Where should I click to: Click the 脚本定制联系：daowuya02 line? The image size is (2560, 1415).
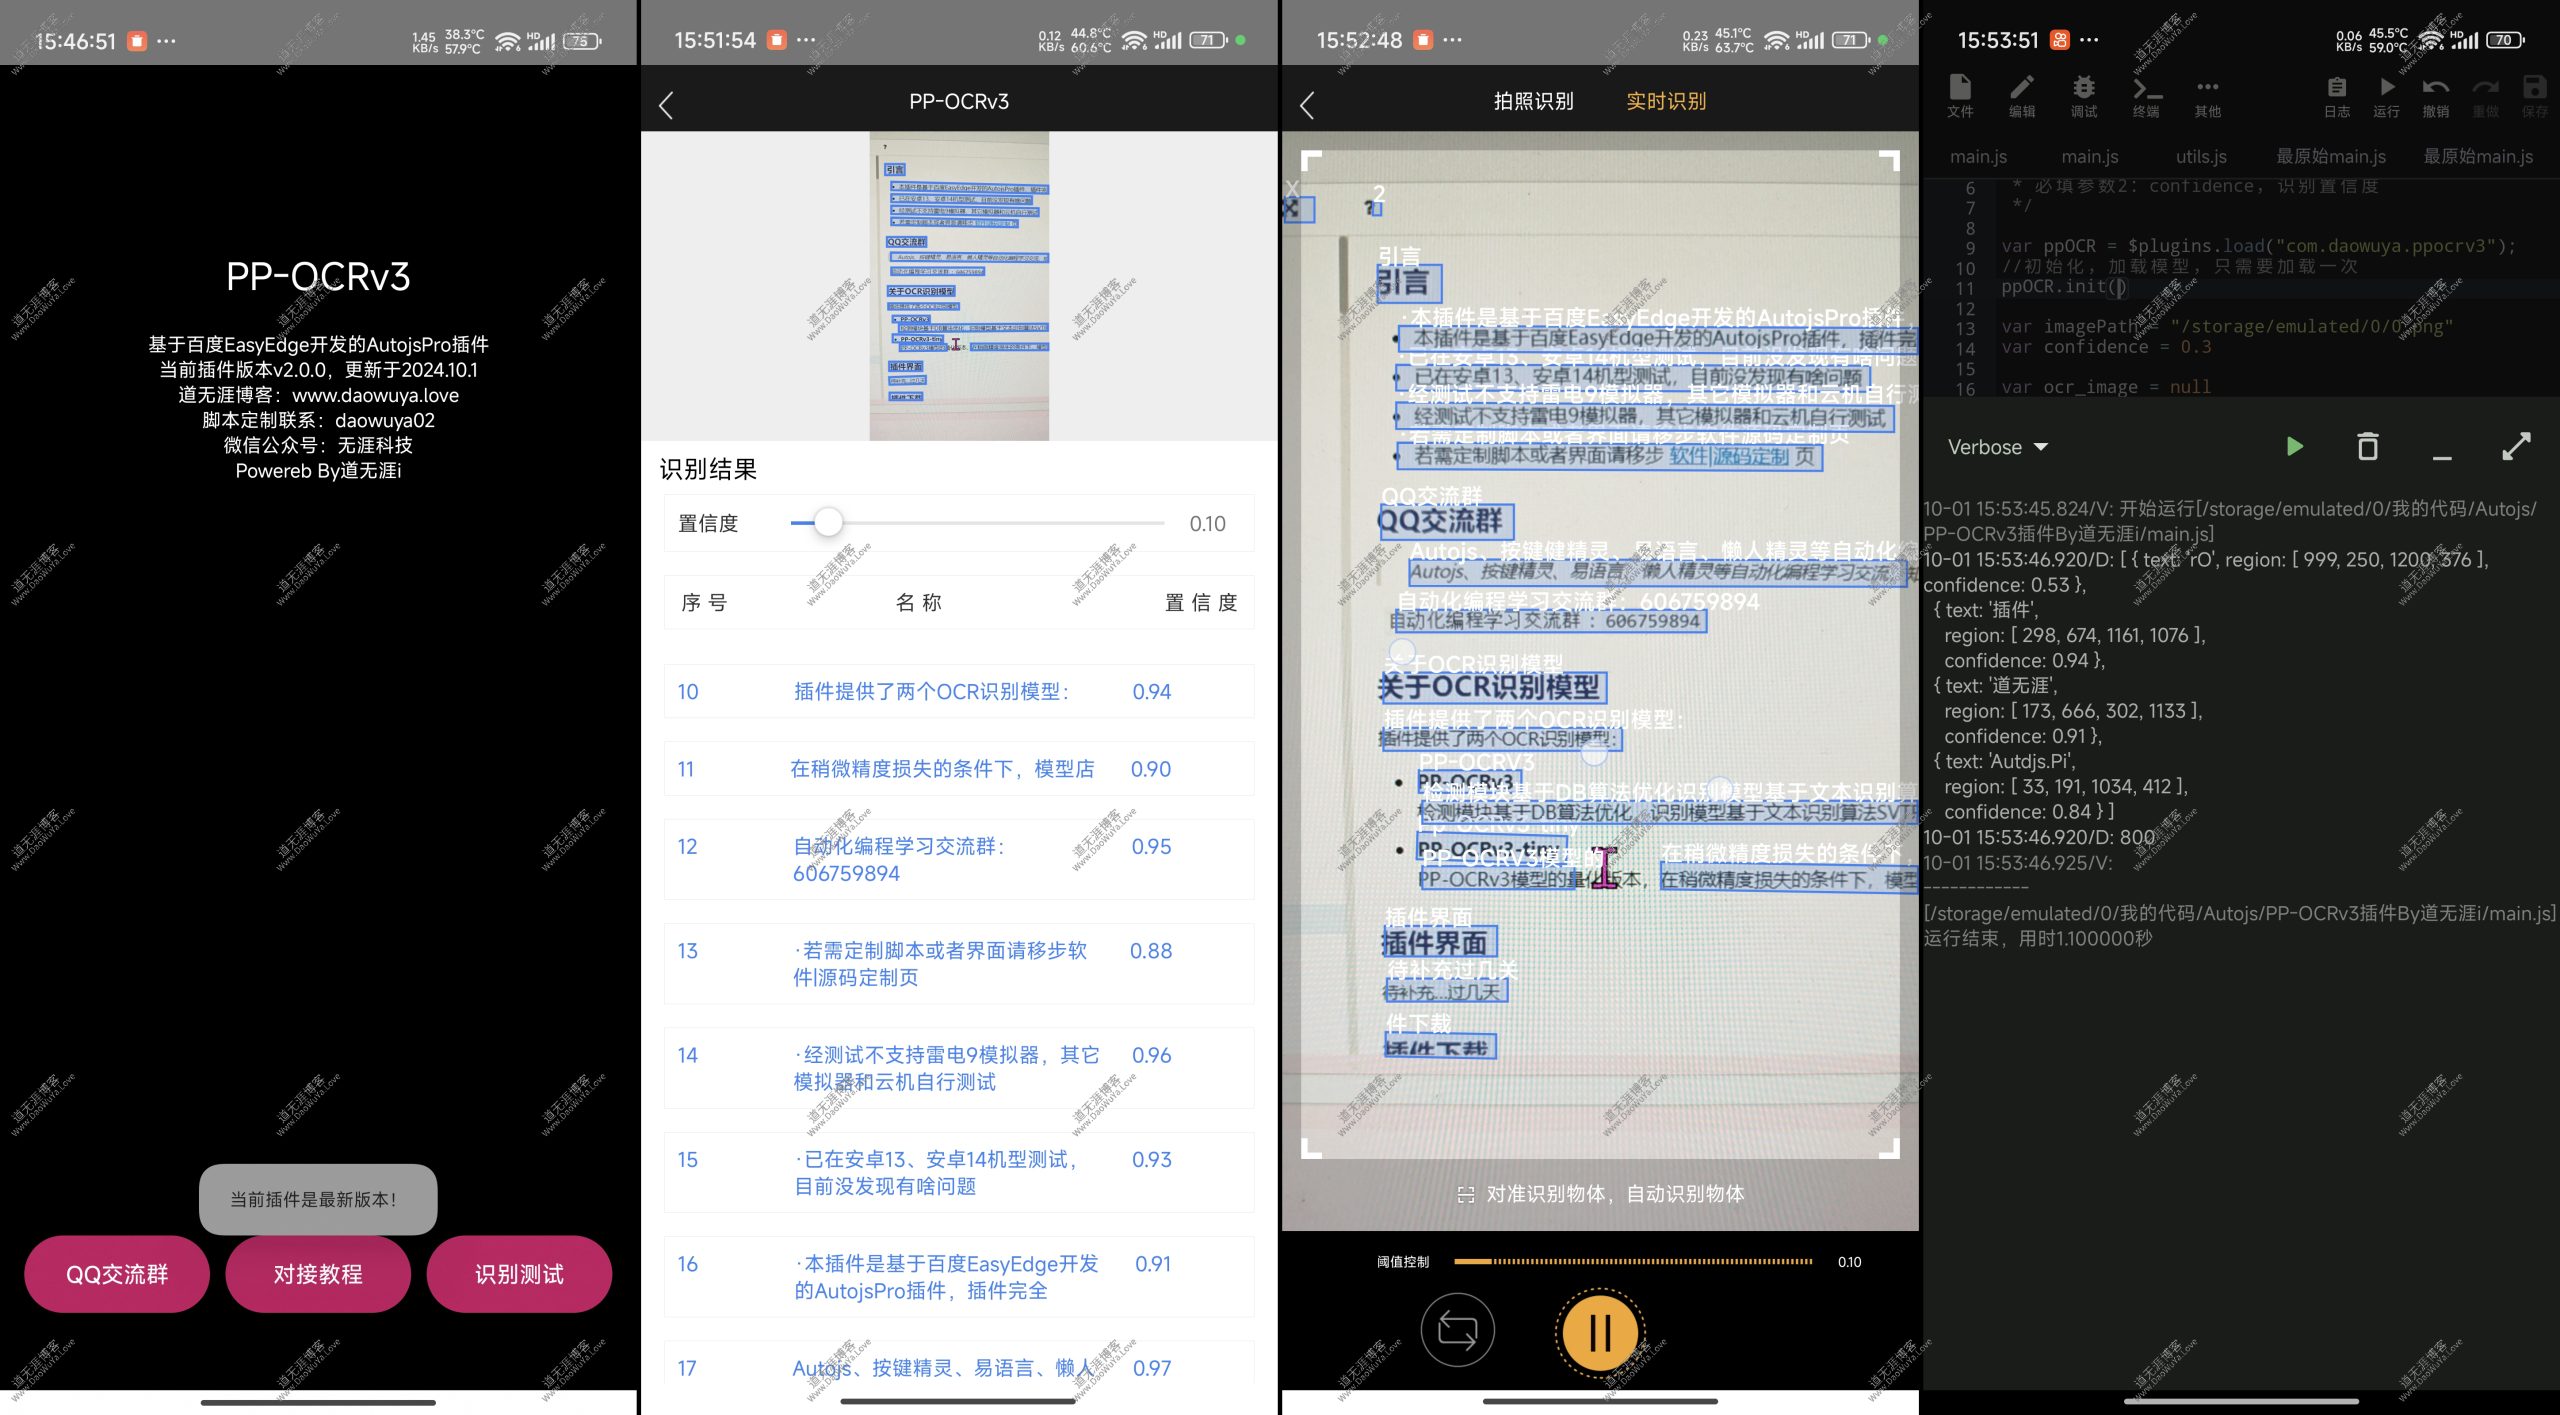pos(318,420)
